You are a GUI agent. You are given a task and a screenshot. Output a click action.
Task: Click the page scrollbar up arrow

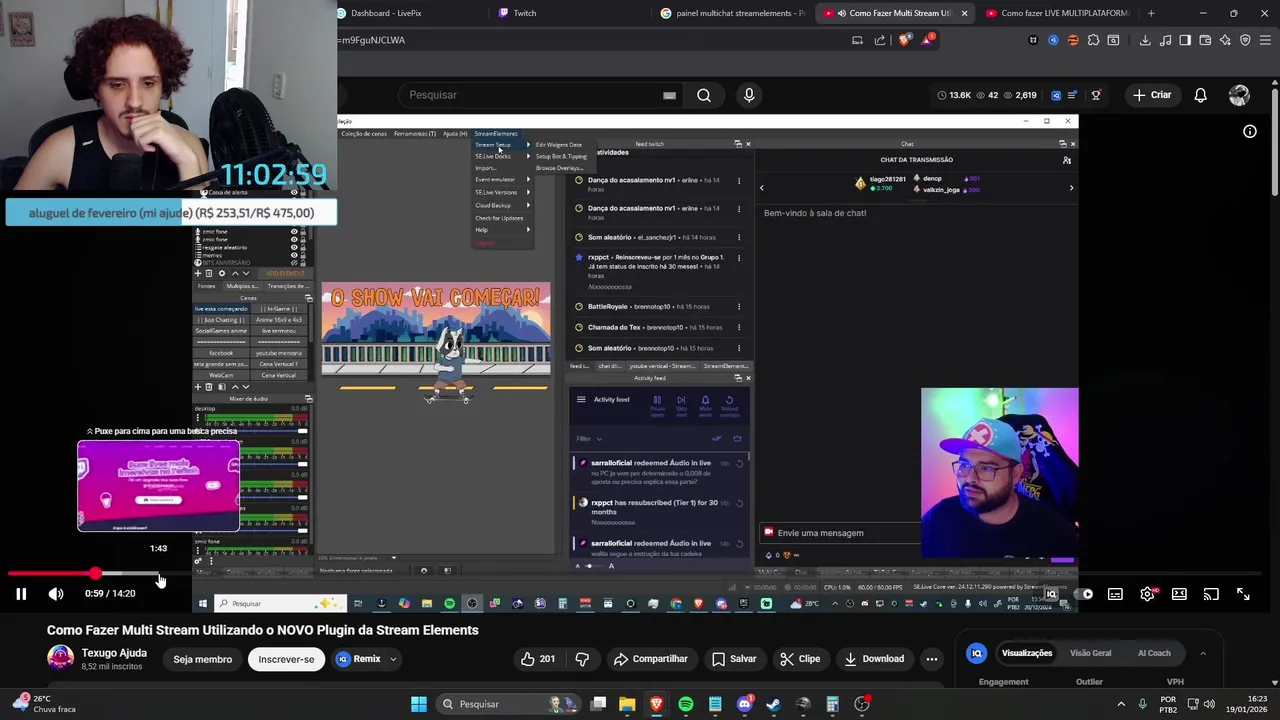click(x=1274, y=81)
